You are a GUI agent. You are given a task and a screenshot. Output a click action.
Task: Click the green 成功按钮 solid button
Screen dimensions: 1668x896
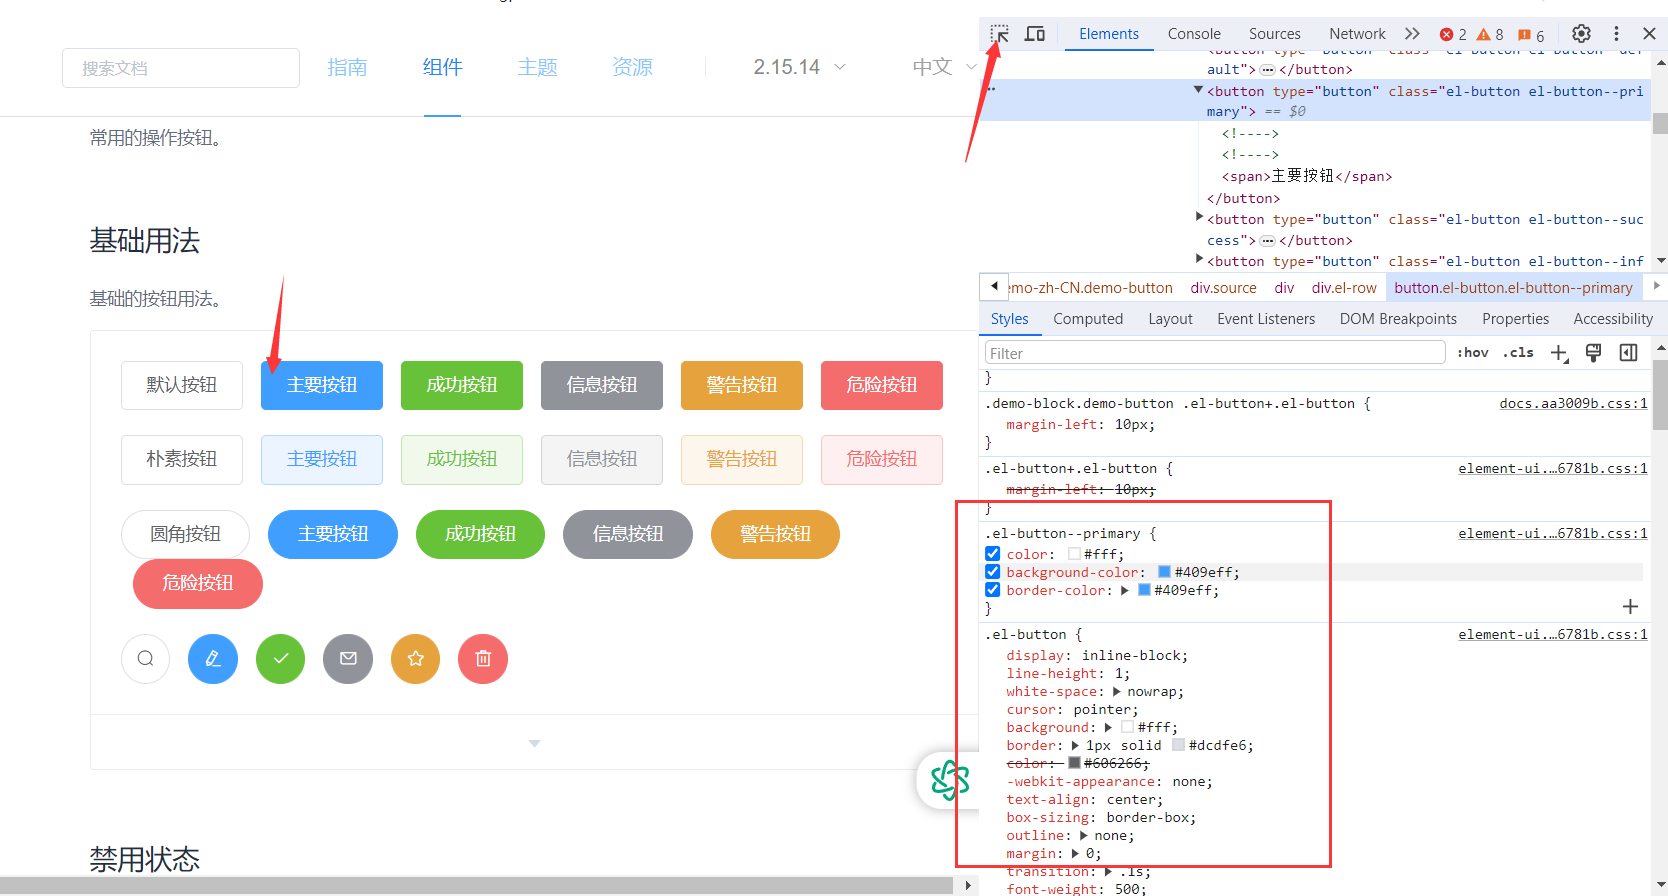(462, 385)
